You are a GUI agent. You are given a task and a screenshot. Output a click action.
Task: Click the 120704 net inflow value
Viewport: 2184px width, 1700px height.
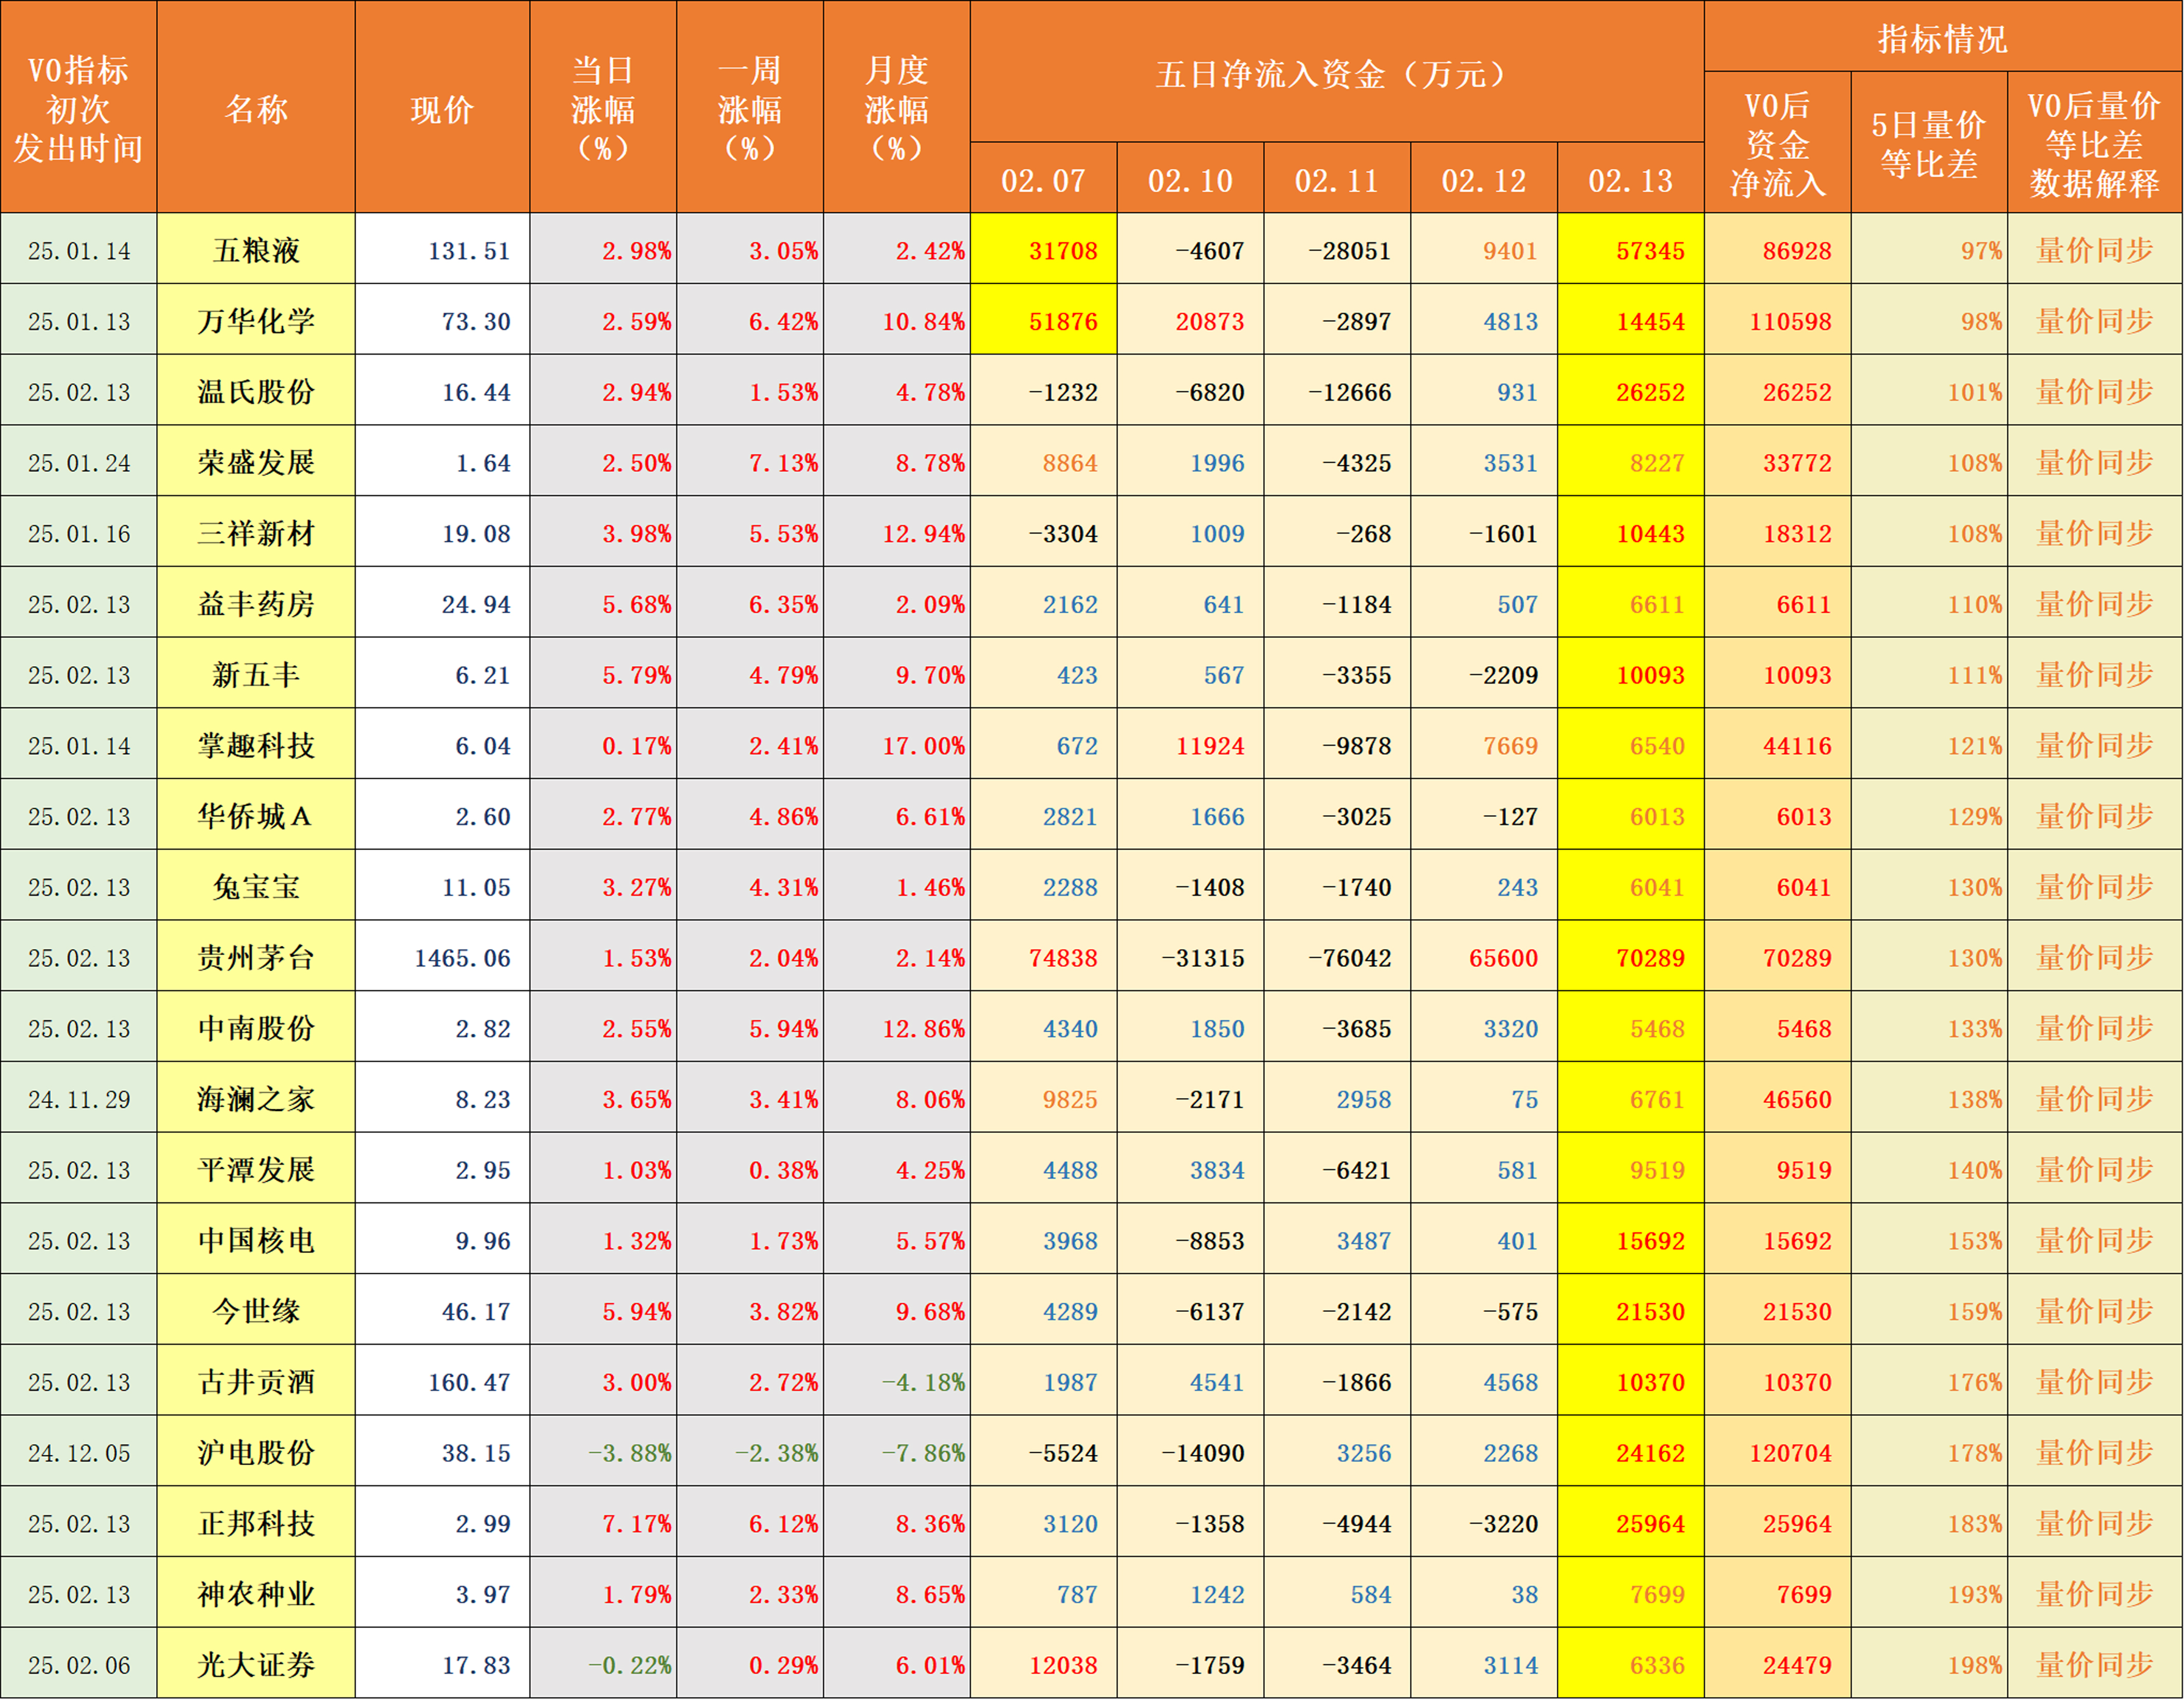pos(1789,1452)
